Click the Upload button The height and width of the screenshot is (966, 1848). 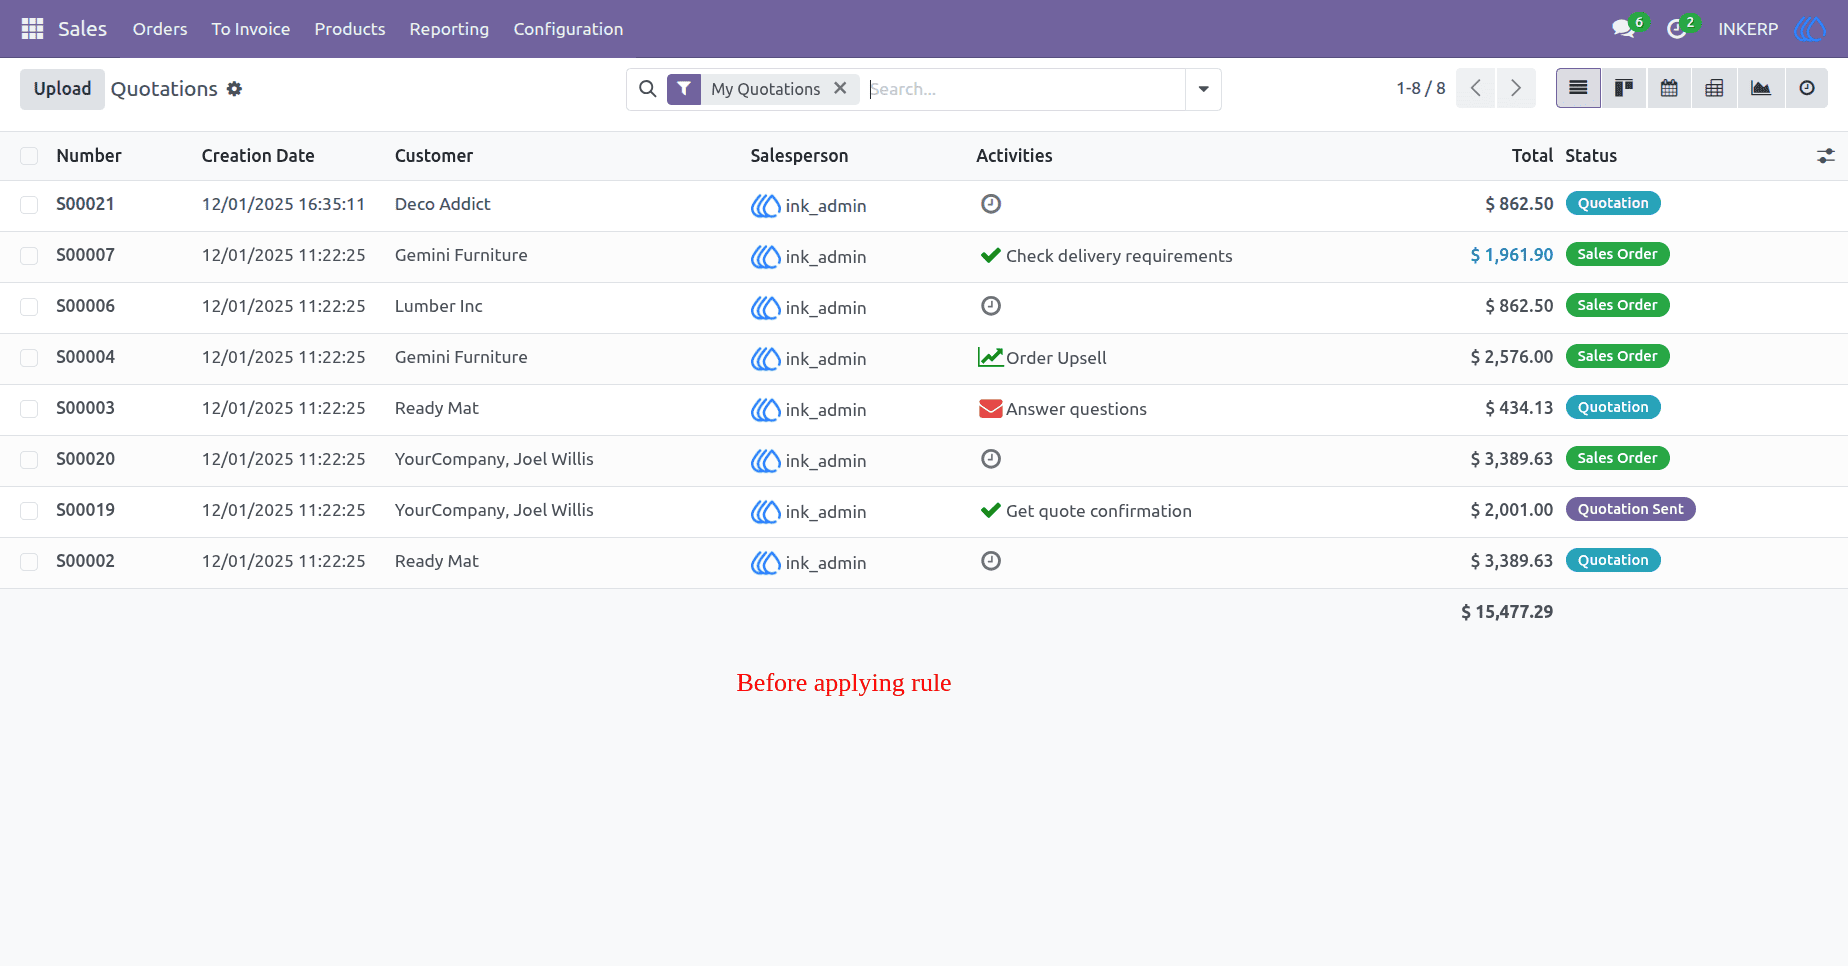62,89
